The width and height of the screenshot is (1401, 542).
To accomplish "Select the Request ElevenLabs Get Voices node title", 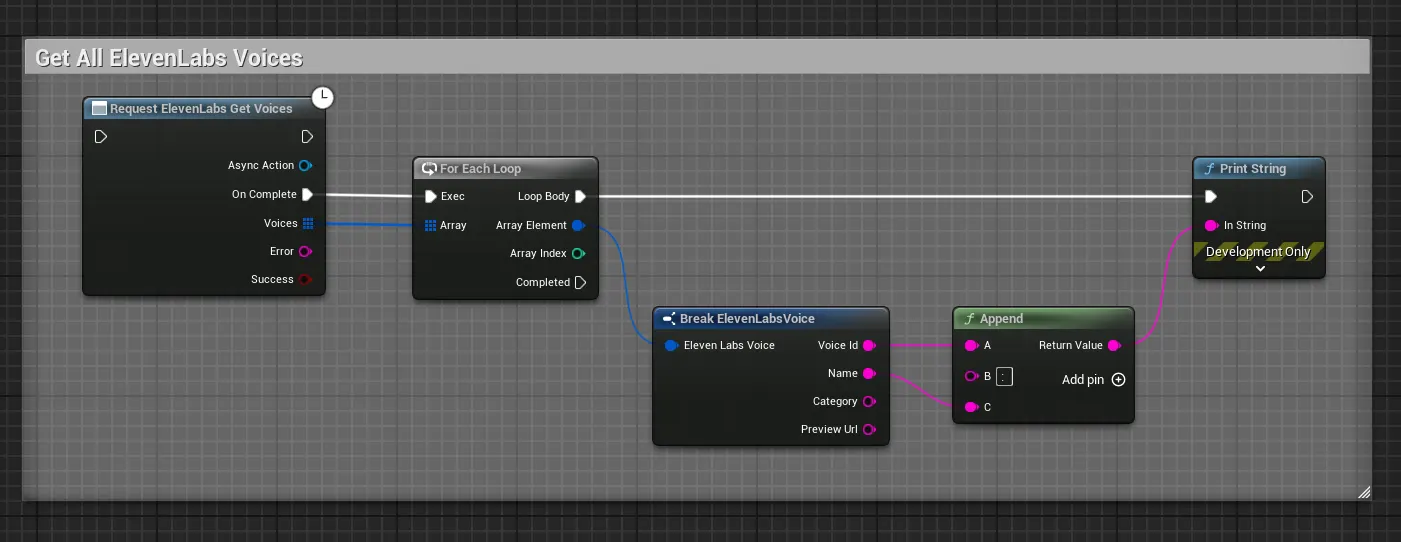I will (201, 108).
